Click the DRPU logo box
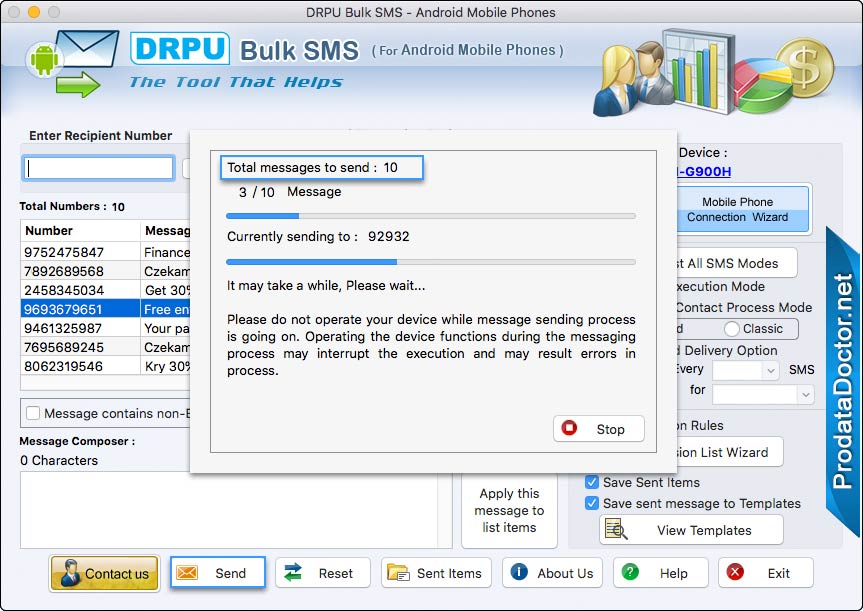This screenshot has height=611, width=863. coord(180,48)
